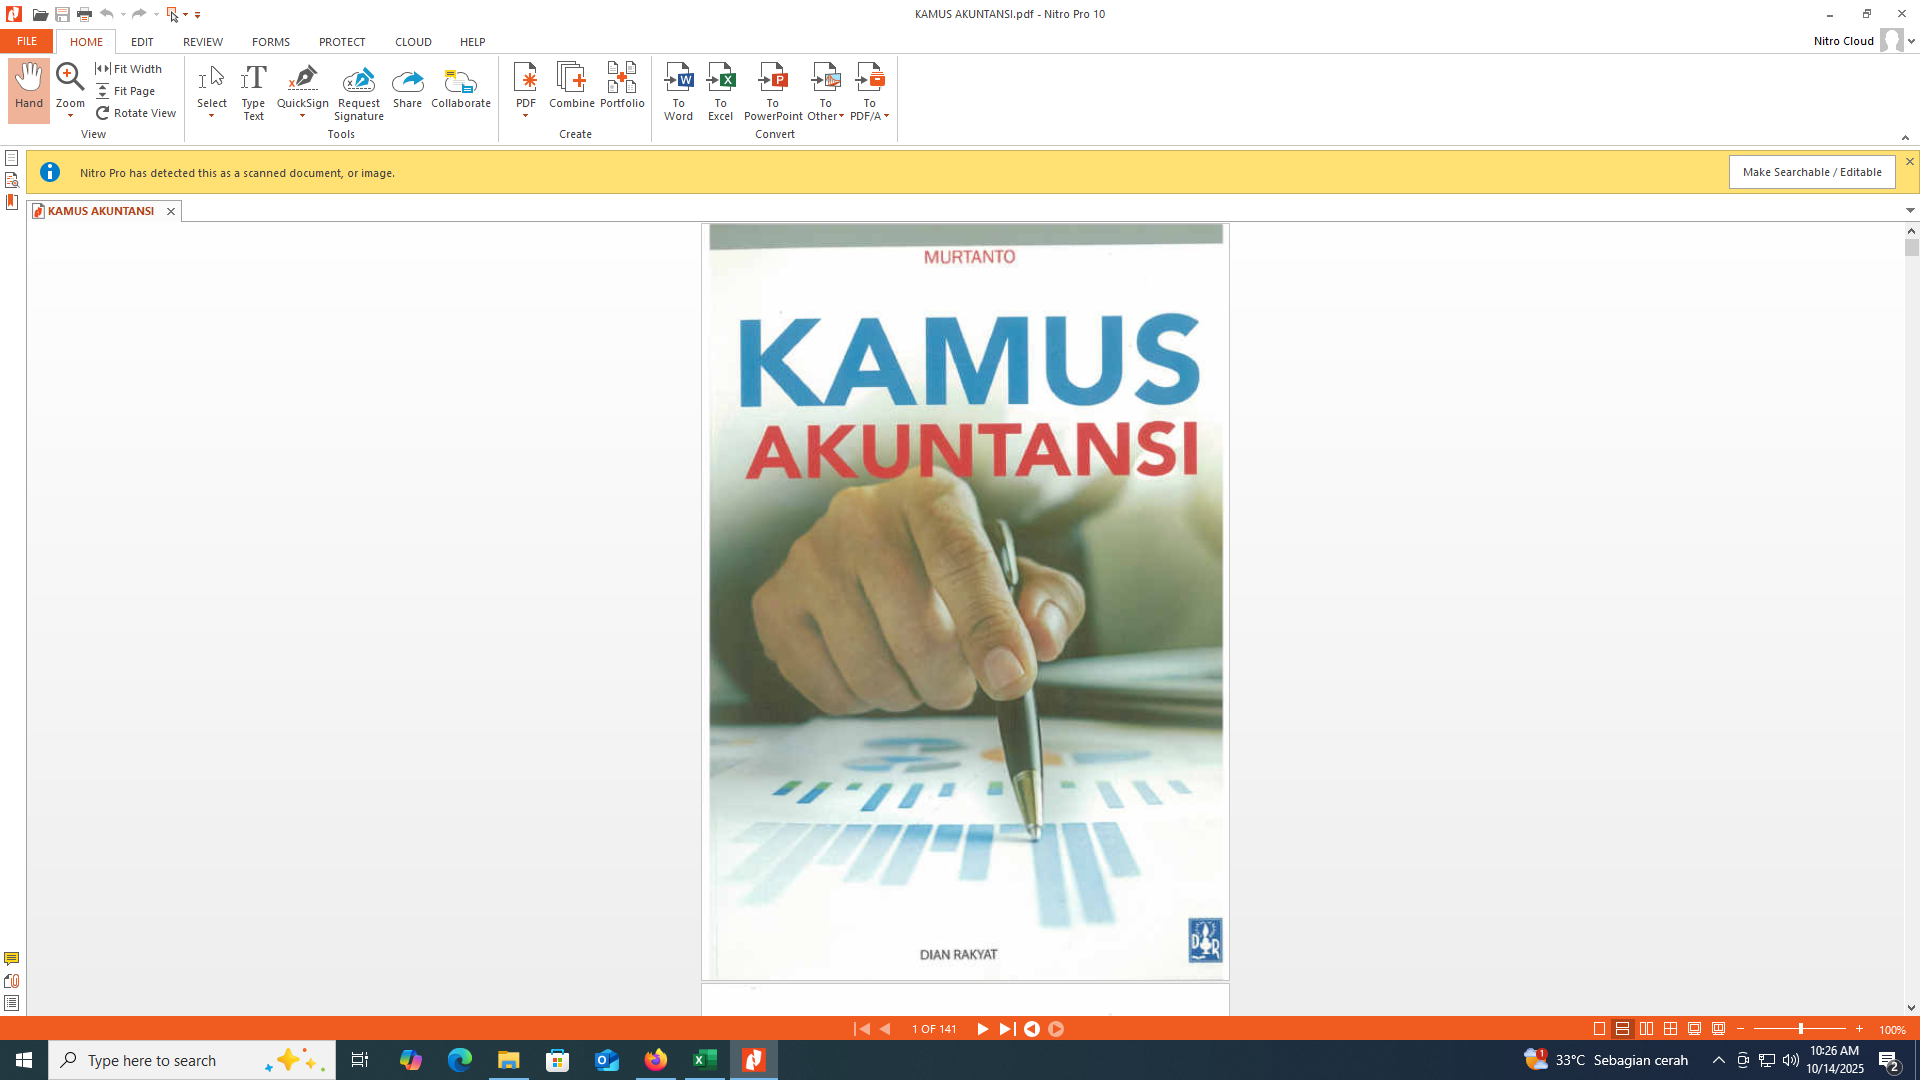Switch to the REVIEW ribbon tab
The width and height of the screenshot is (1920, 1080).
click(202, 42)
